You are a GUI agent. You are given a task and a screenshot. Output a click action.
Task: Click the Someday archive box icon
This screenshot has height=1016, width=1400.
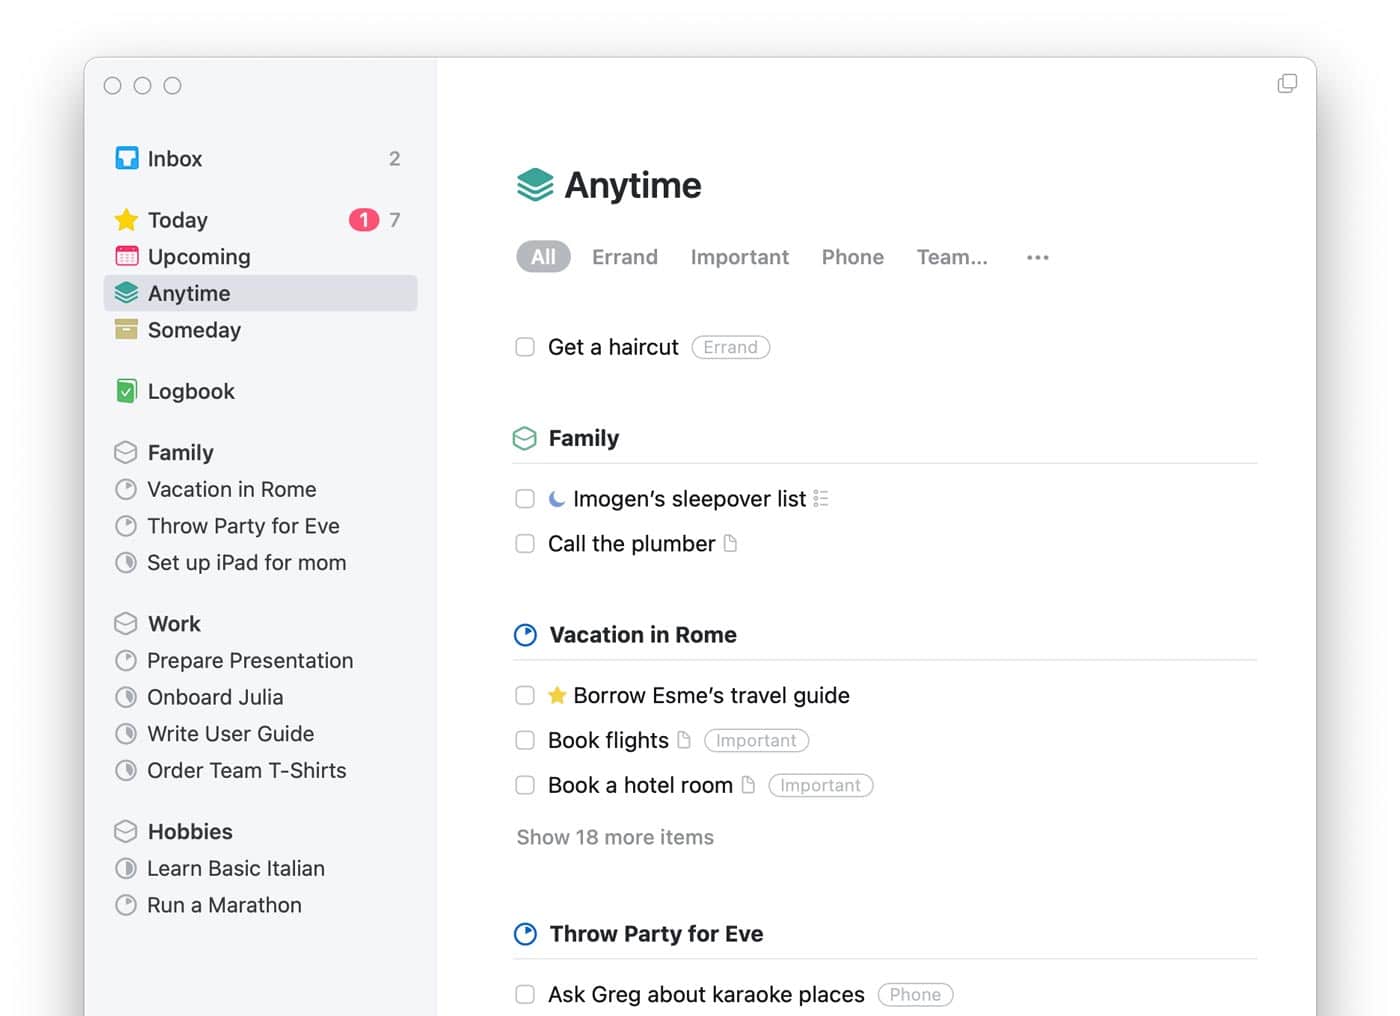pos(126,329)
